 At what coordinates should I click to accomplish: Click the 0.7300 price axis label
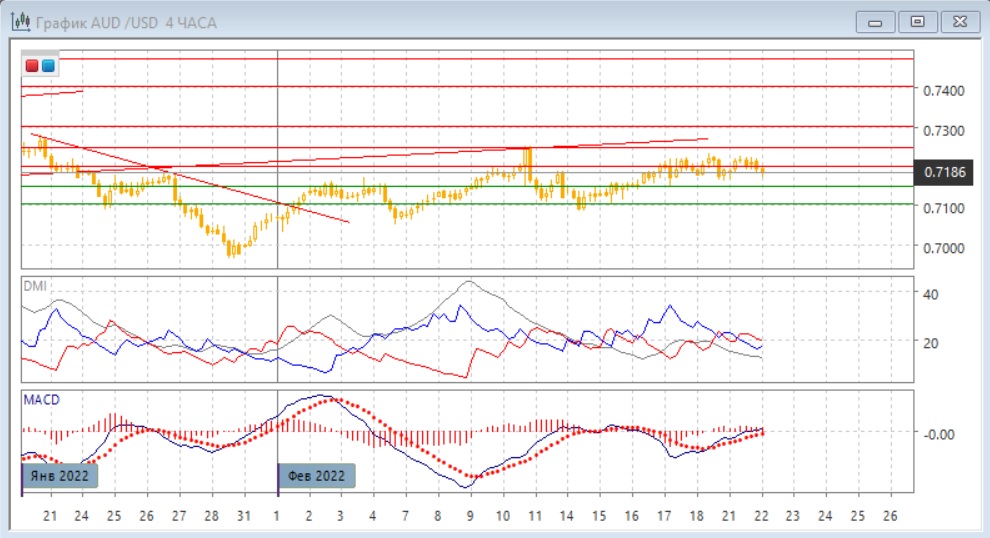945,131
